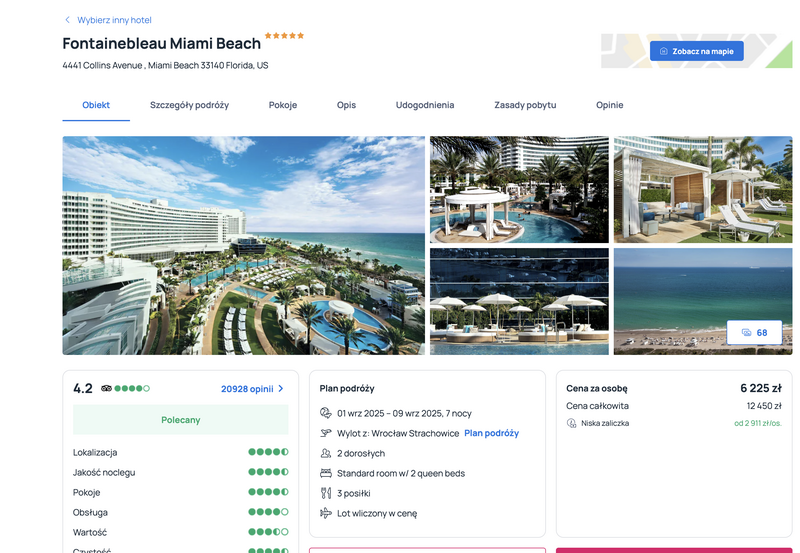
Task: Open the ocean beach view photo
Action: pos(703,301)
